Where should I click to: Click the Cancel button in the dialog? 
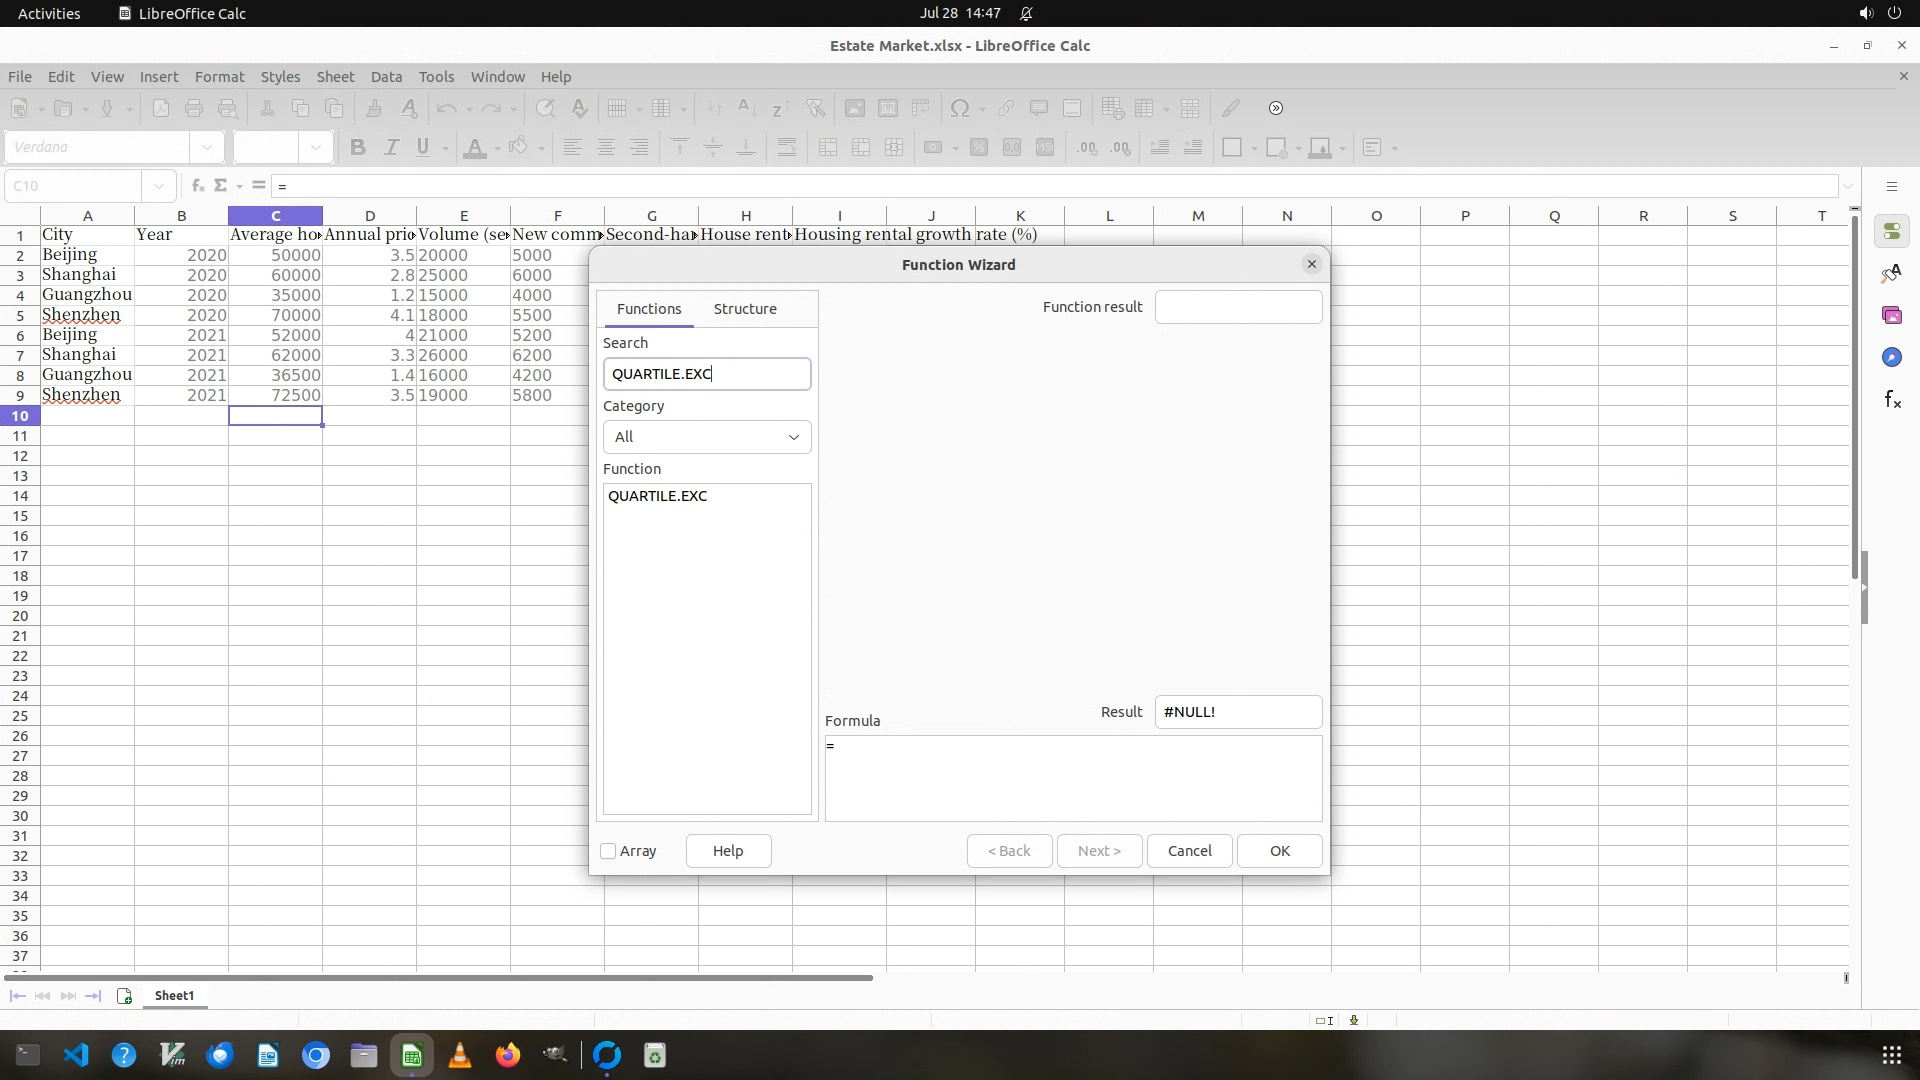(1189, 851)
